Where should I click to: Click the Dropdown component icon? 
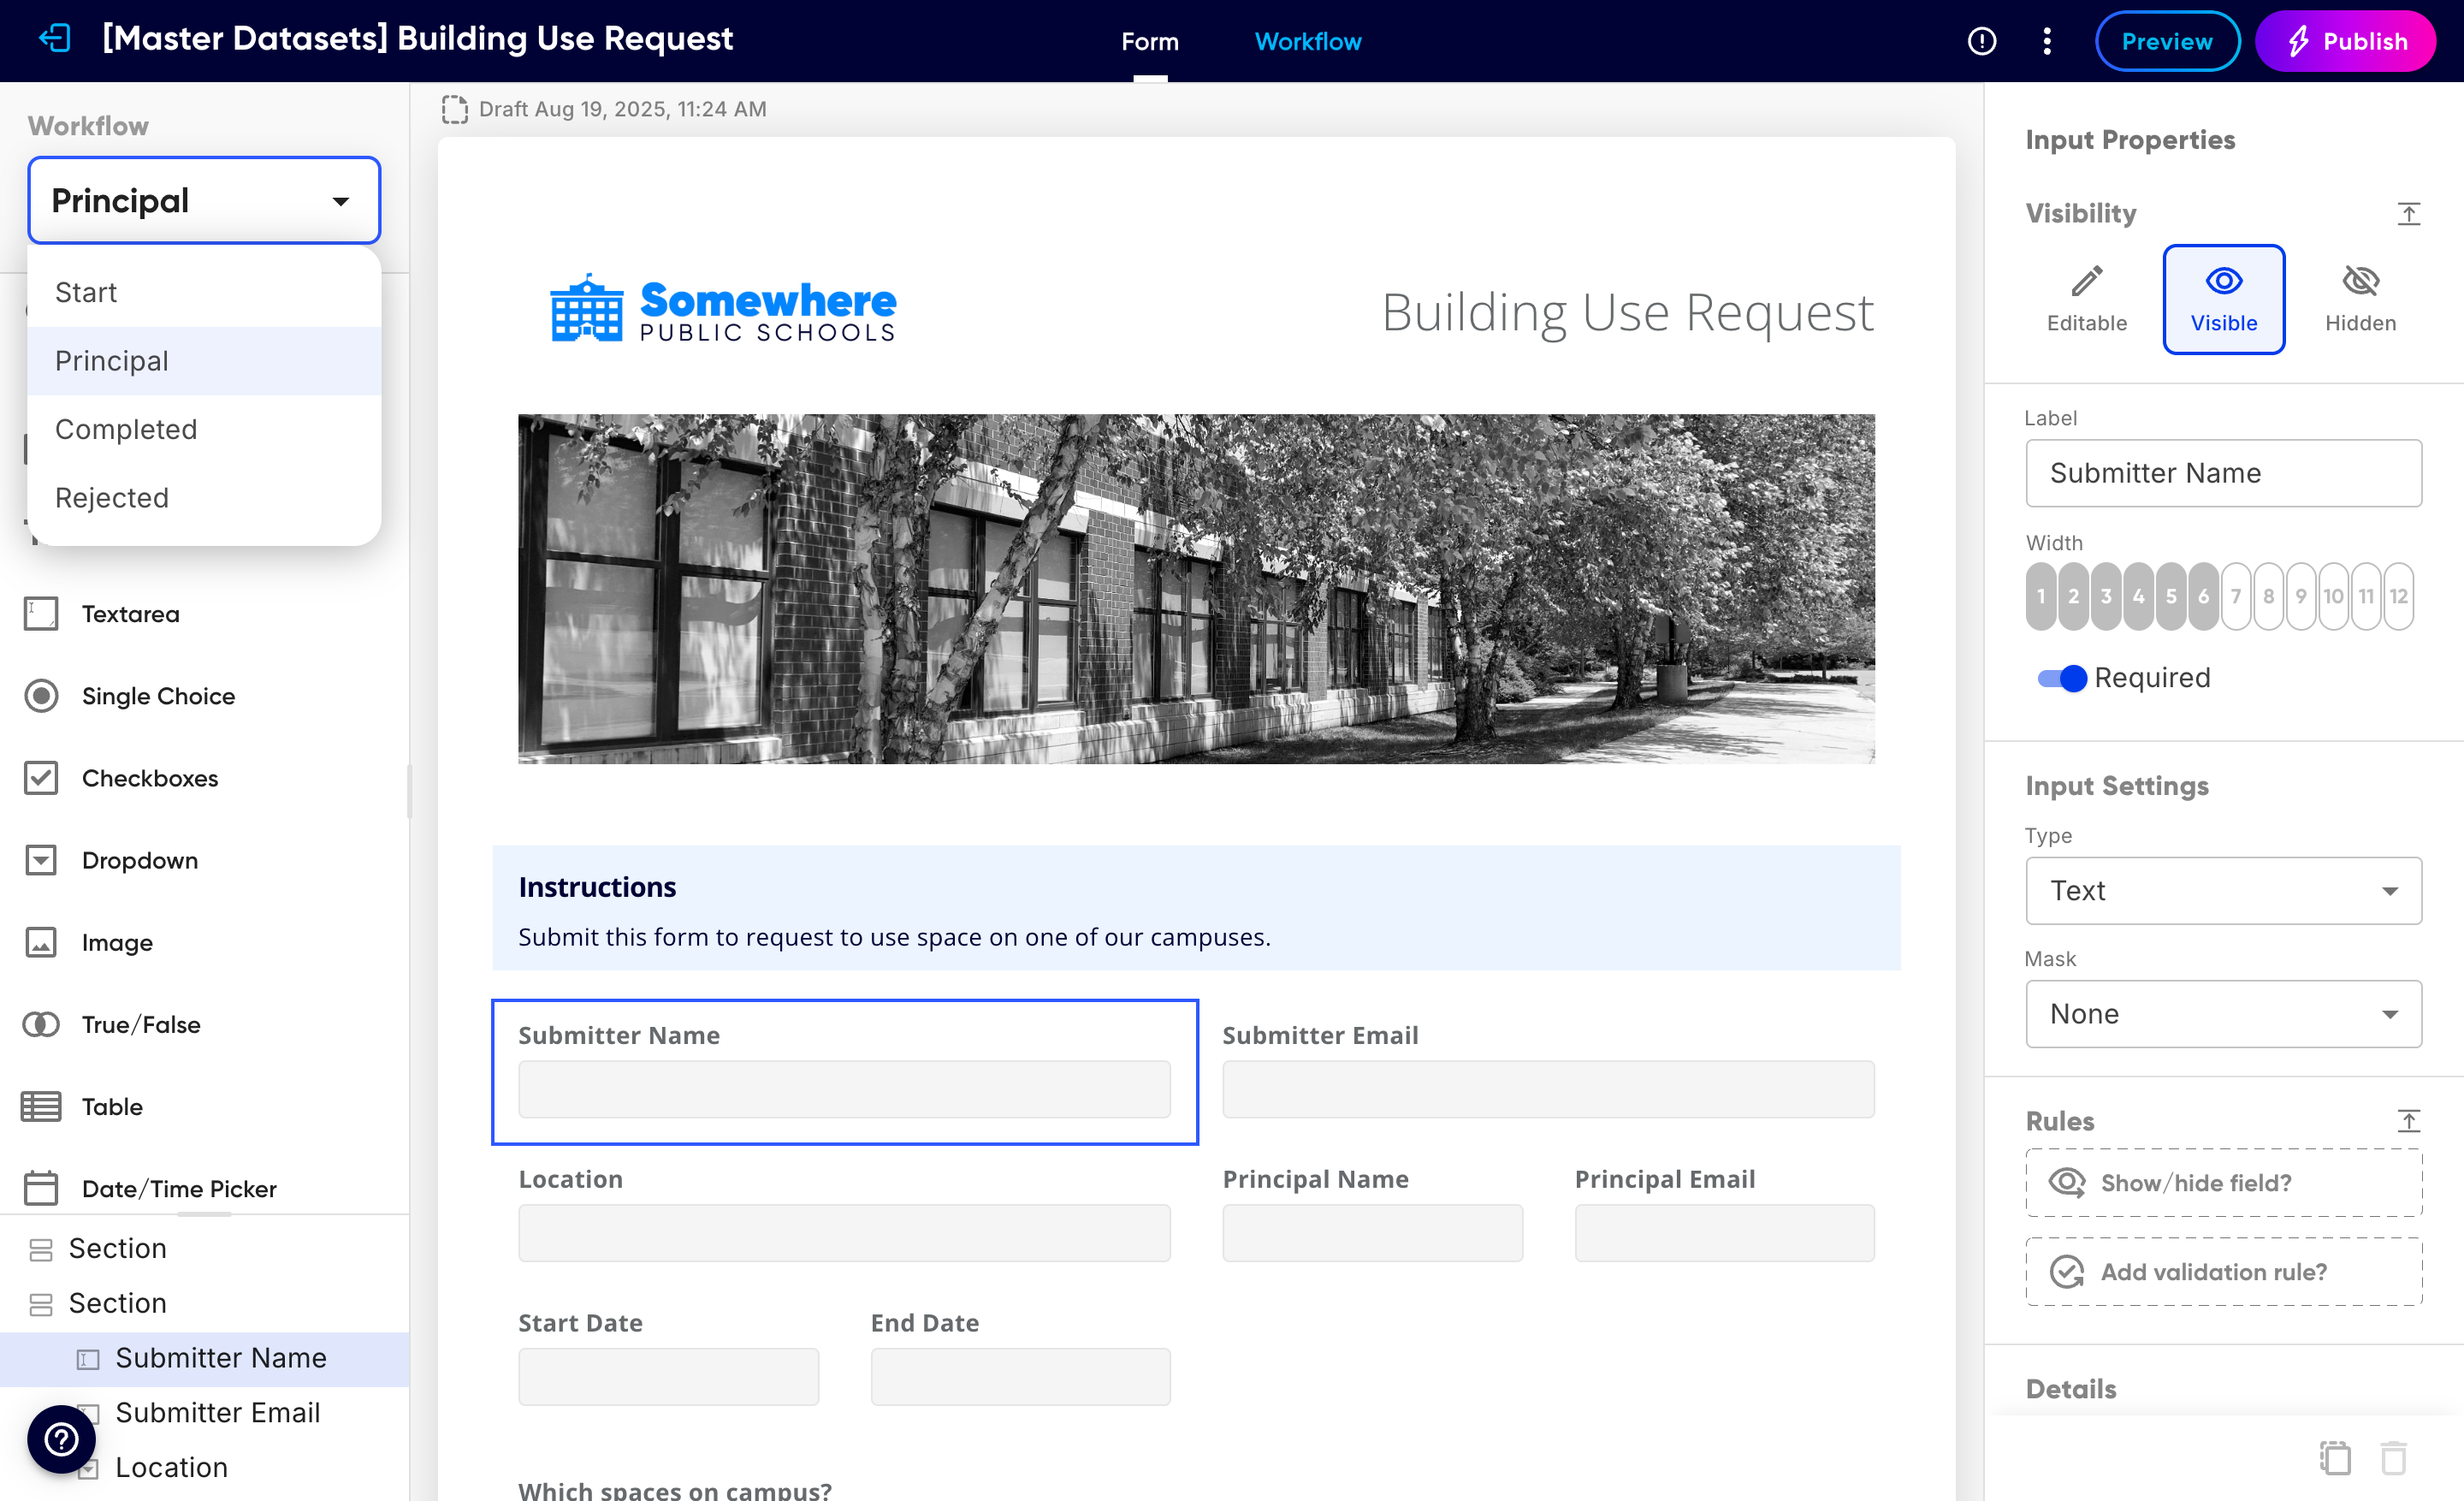(x=41, y=860)
